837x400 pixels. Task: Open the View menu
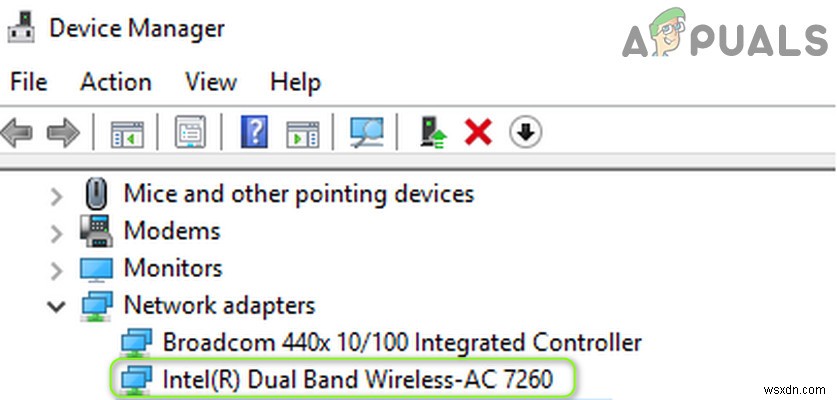(211, 81)
